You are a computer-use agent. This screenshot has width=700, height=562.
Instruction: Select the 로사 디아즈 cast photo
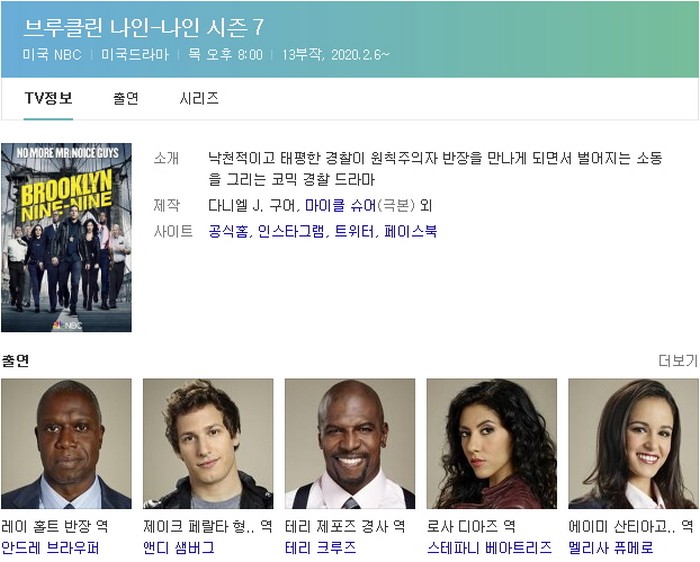click(492, 444)
